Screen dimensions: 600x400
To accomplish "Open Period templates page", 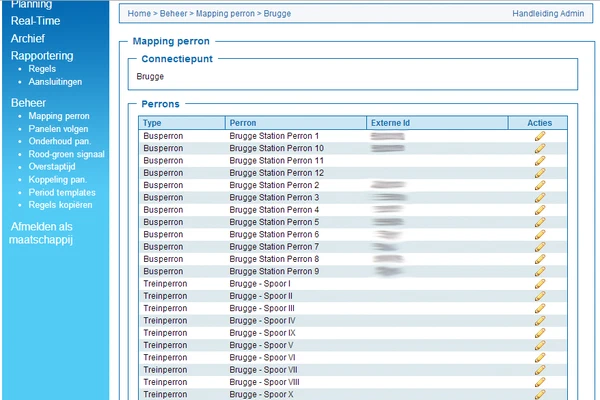I will [62, 193].
